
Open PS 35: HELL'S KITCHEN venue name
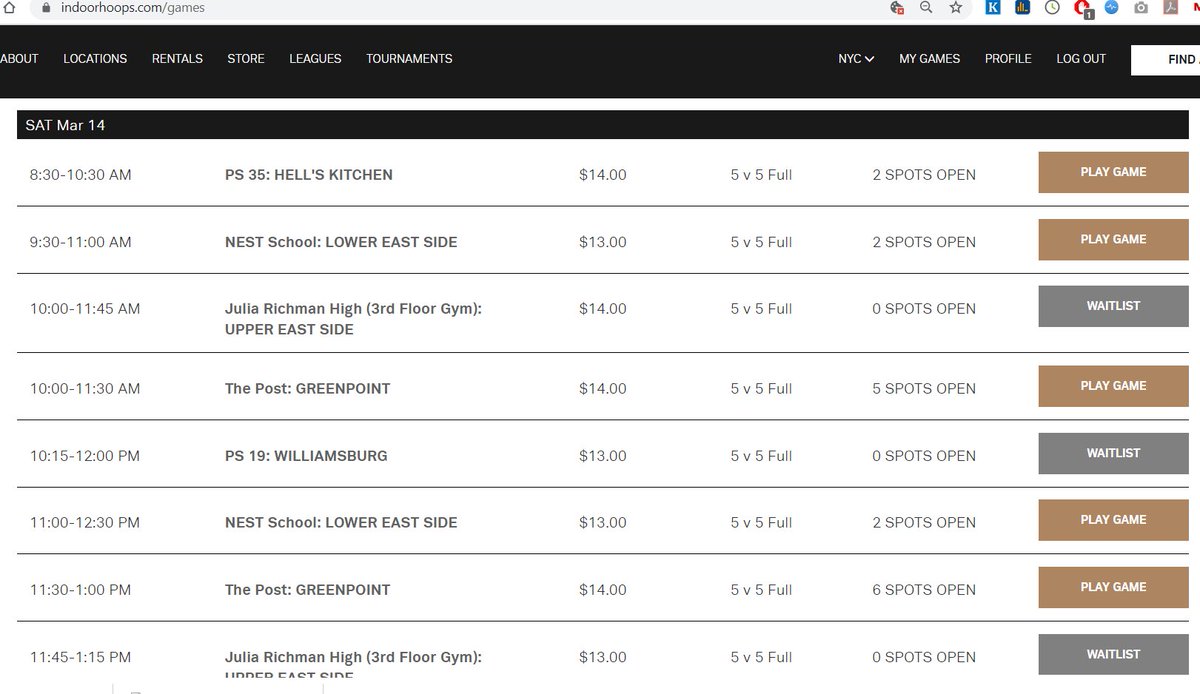[x=309, y=174]
